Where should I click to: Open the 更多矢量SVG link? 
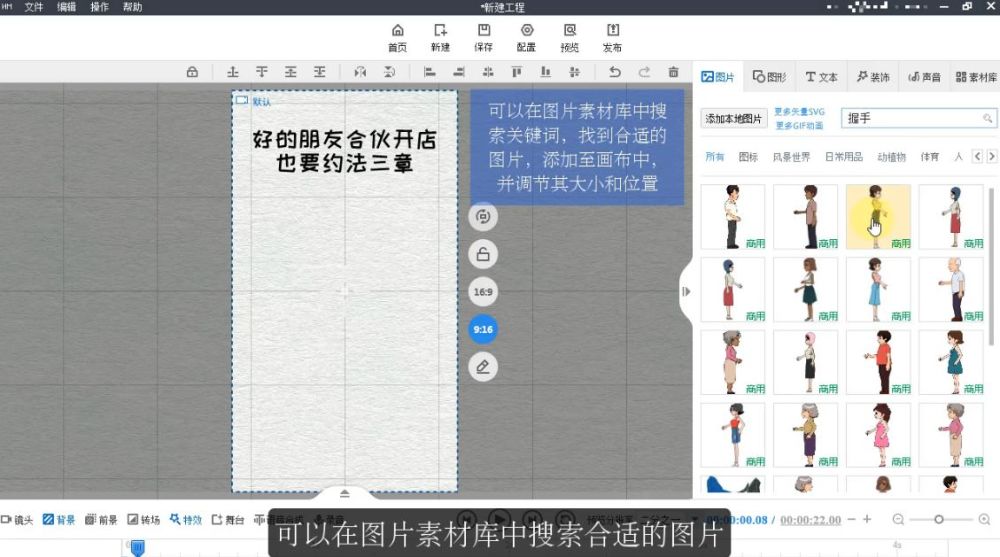(x=799, y=112)
